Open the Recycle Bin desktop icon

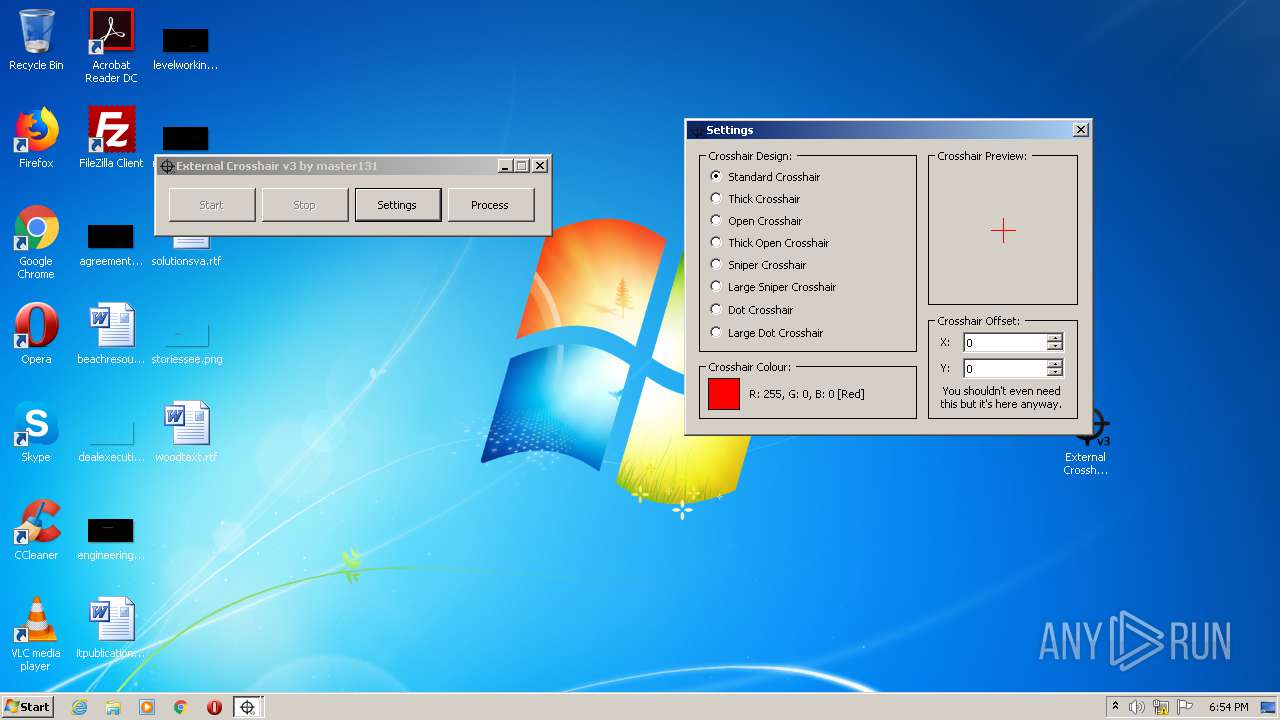point(36,40)
